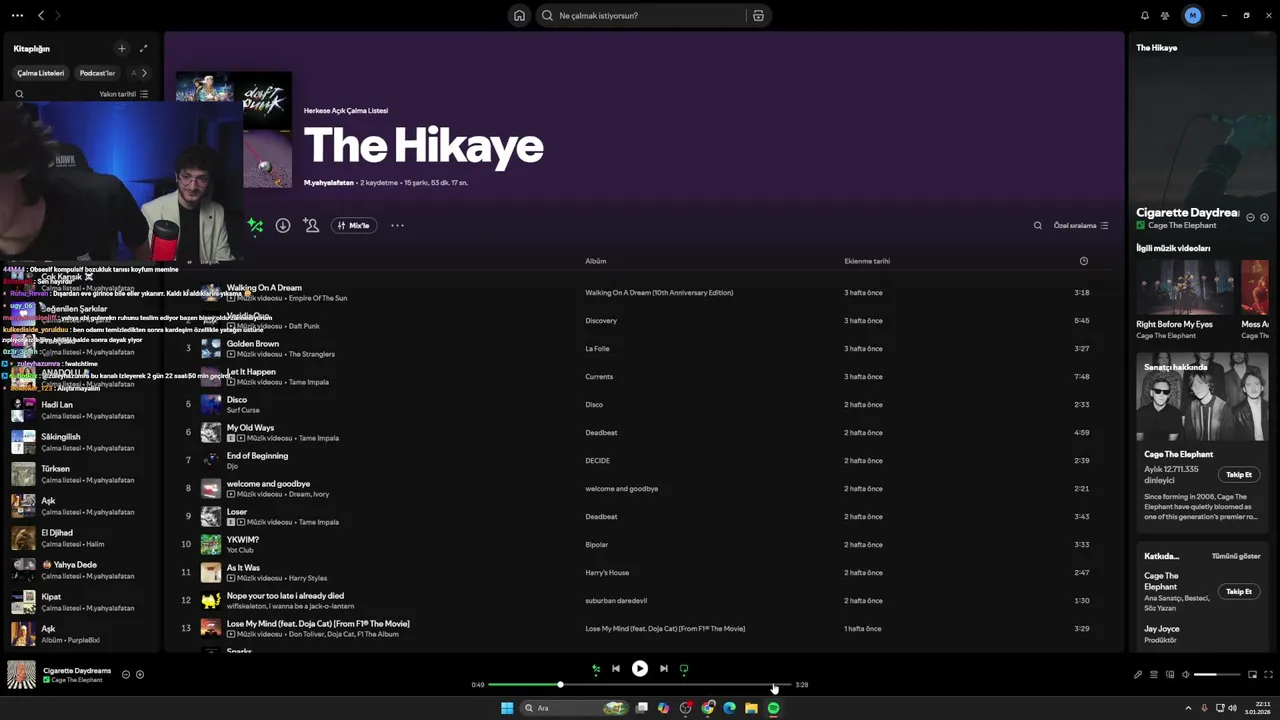The width and height of the screenshot is (1280, 720).
Task: Click Tümünü göster in the credits
Action: pos(1236,556)
